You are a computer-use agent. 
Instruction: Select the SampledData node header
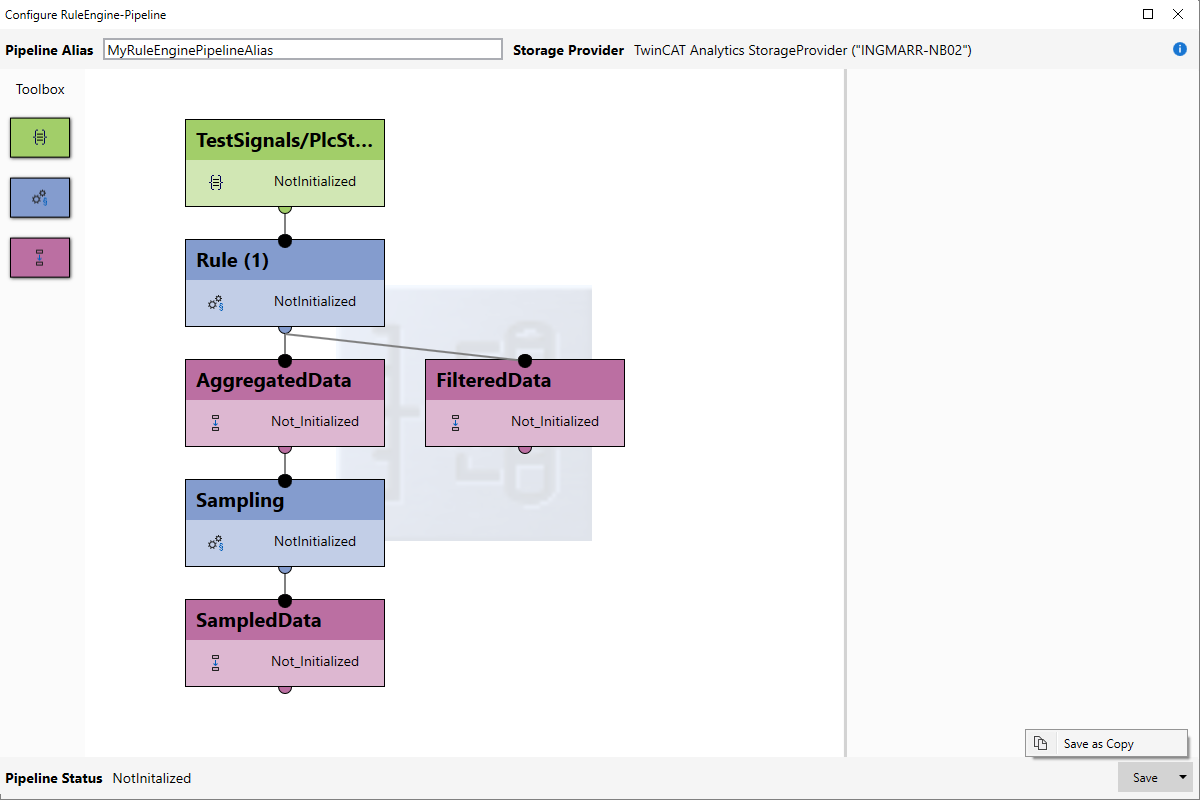[x=285, y=620]
